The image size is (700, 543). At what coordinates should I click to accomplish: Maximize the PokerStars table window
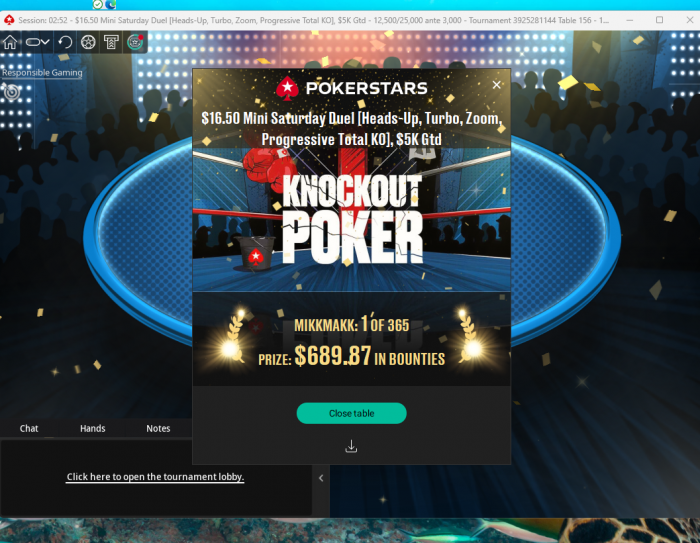coord(659,20)
